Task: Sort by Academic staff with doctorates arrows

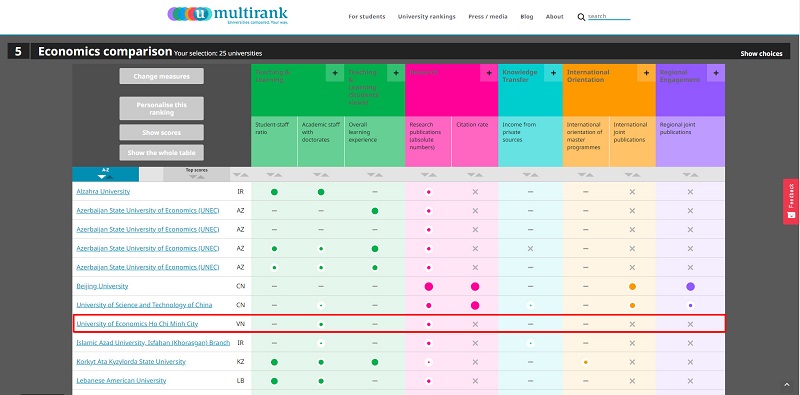Action: (321, 175)
